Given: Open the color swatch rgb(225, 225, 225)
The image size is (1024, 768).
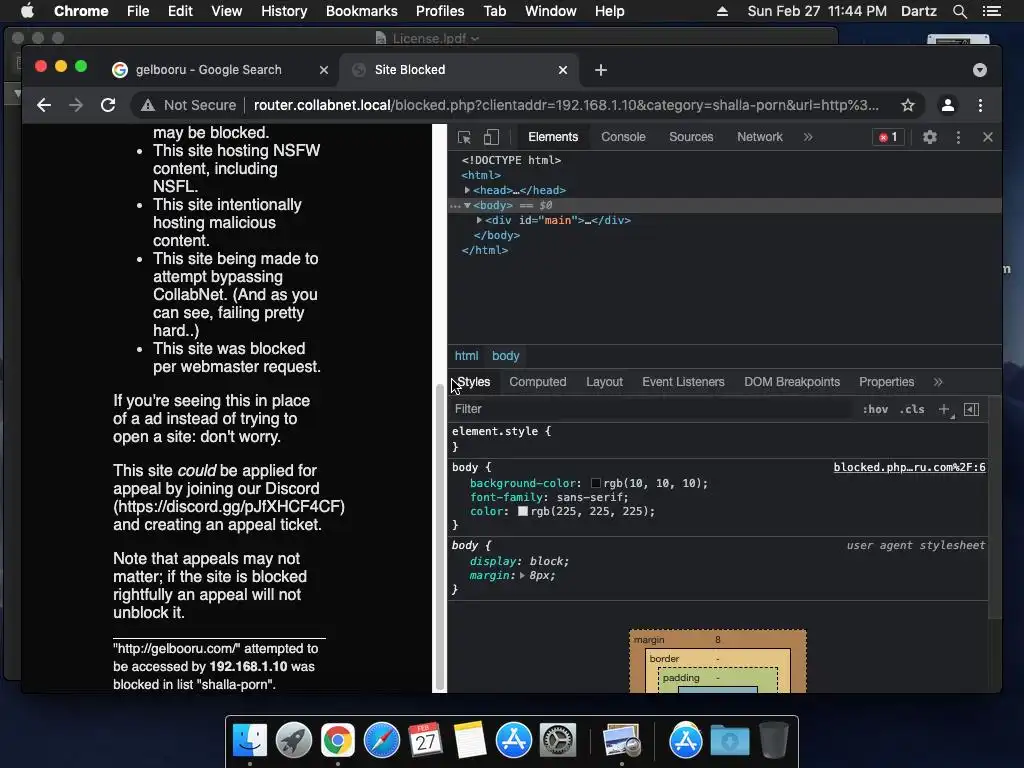Looking at the screenshot, I should [x=522, y=511].
